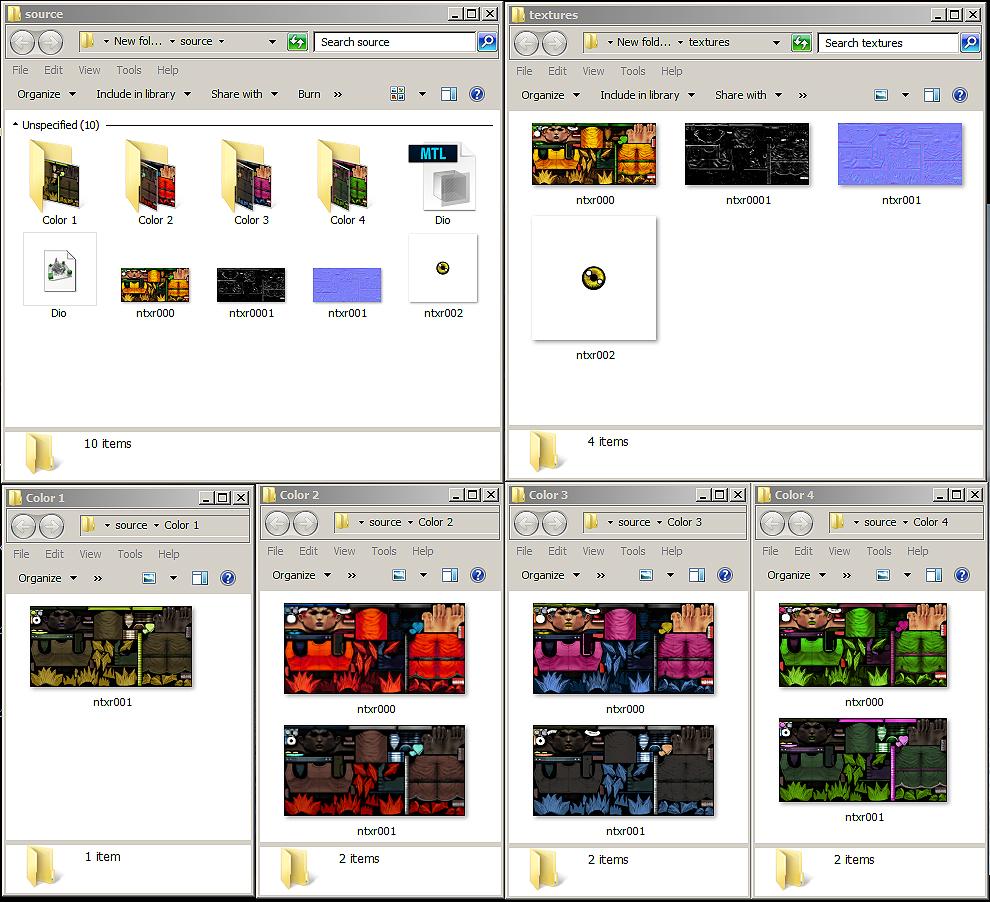990x902 pixels.
Task: Toggle the preview pane in source window
Action: [x=449, y=94]
